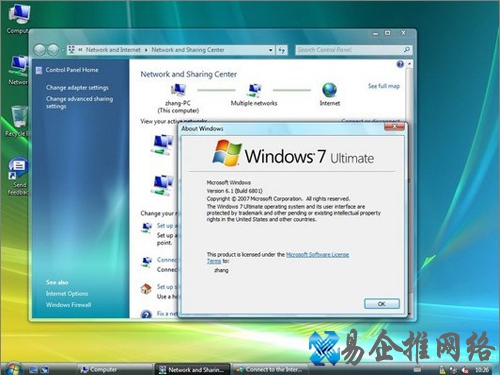Screen dimensions: 500x375
Task: Click the Fix a network problem link
Action: coord(167,314)
